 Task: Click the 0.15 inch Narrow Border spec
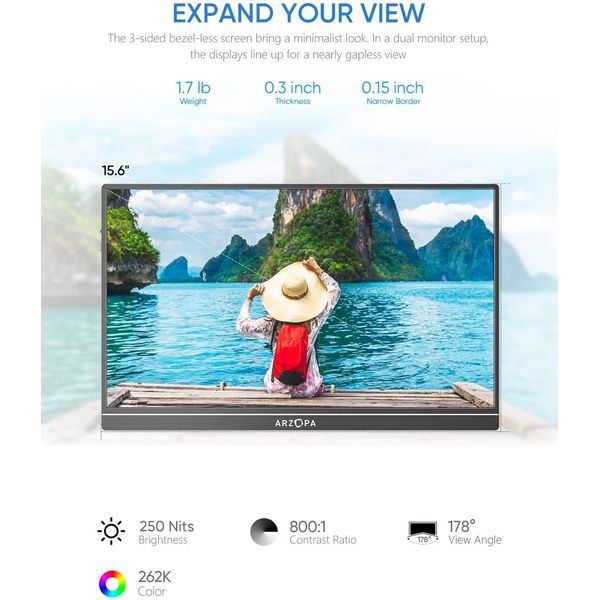pyautogui.click(x=393, y=92)
